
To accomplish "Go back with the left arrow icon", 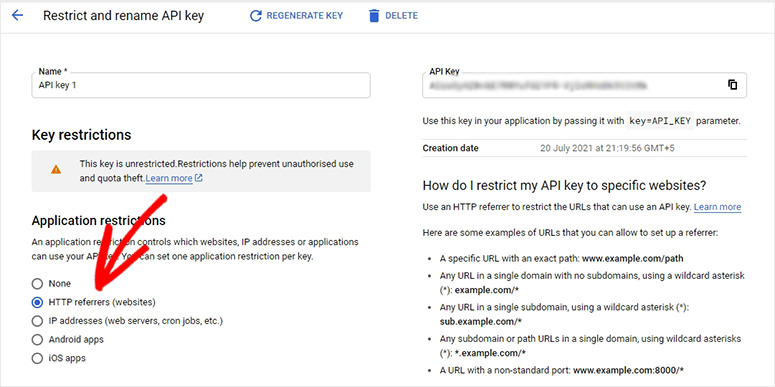I will 17,15.
